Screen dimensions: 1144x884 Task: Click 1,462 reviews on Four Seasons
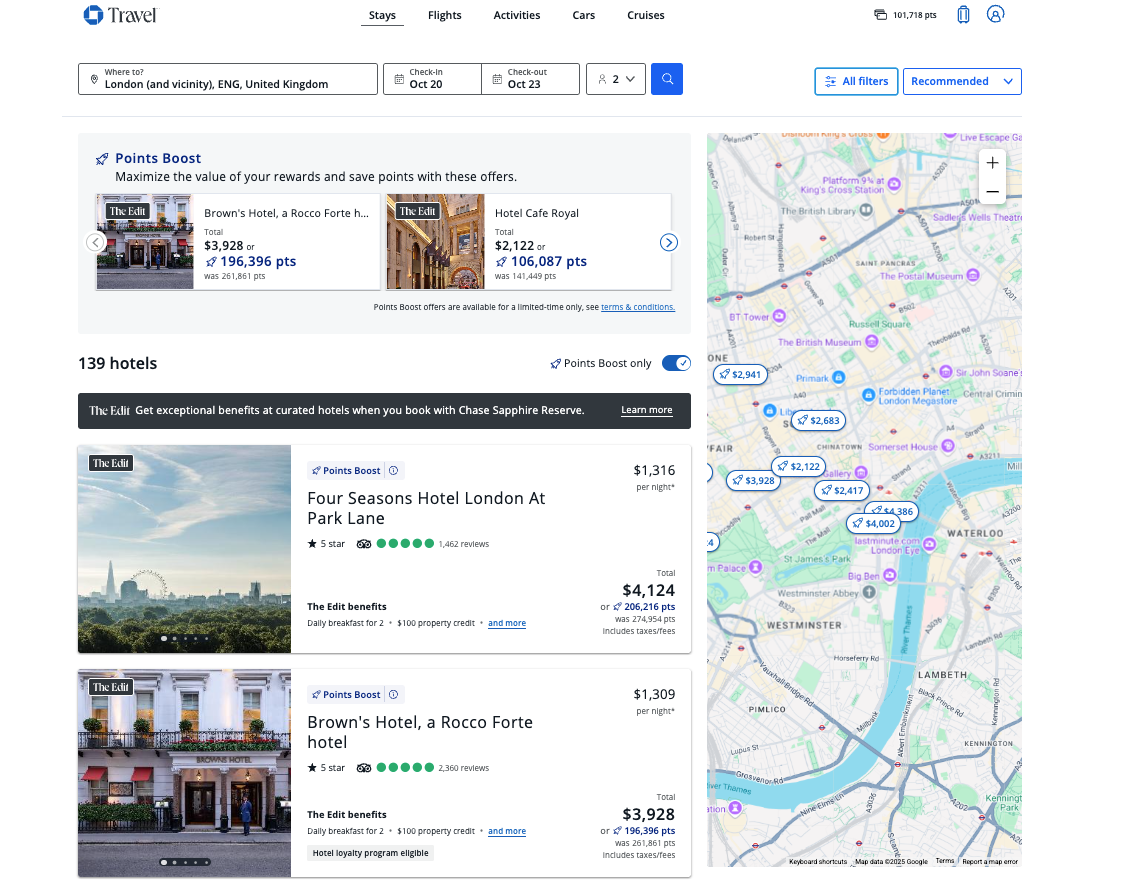point(464,544)
